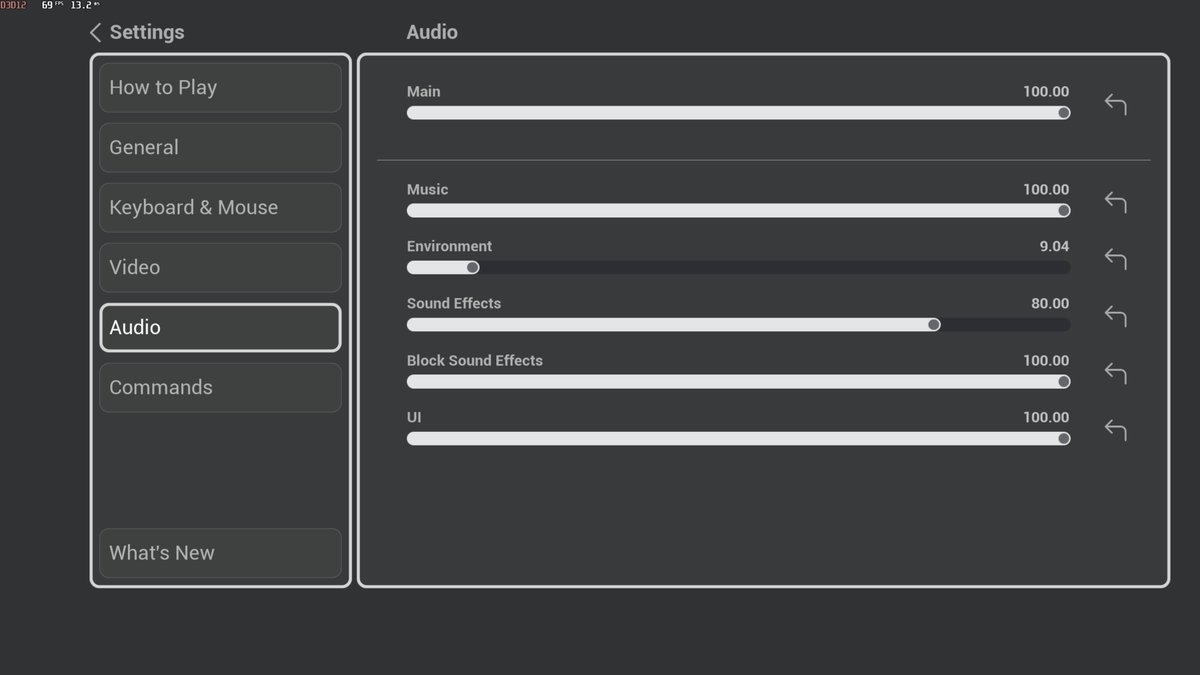
Task: Click the UI value 100.00
Action: (x=1046, y=417)
